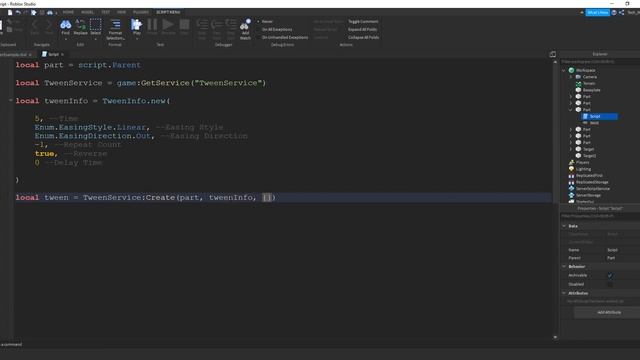Click the ServerStorage icon in Explorer
The height and width of the screenshot is (360, 640).
571,195
